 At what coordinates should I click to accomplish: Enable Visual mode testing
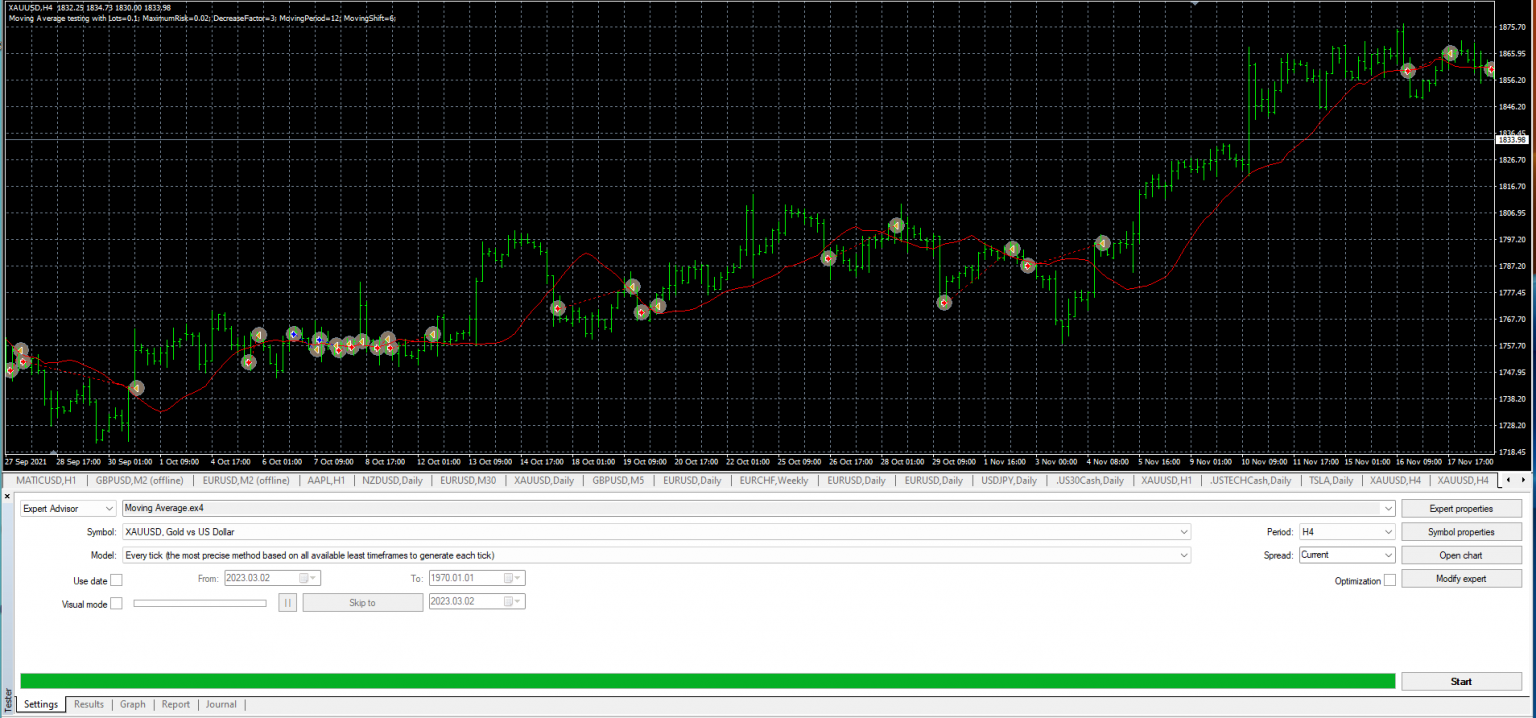(x=116, y=602)
